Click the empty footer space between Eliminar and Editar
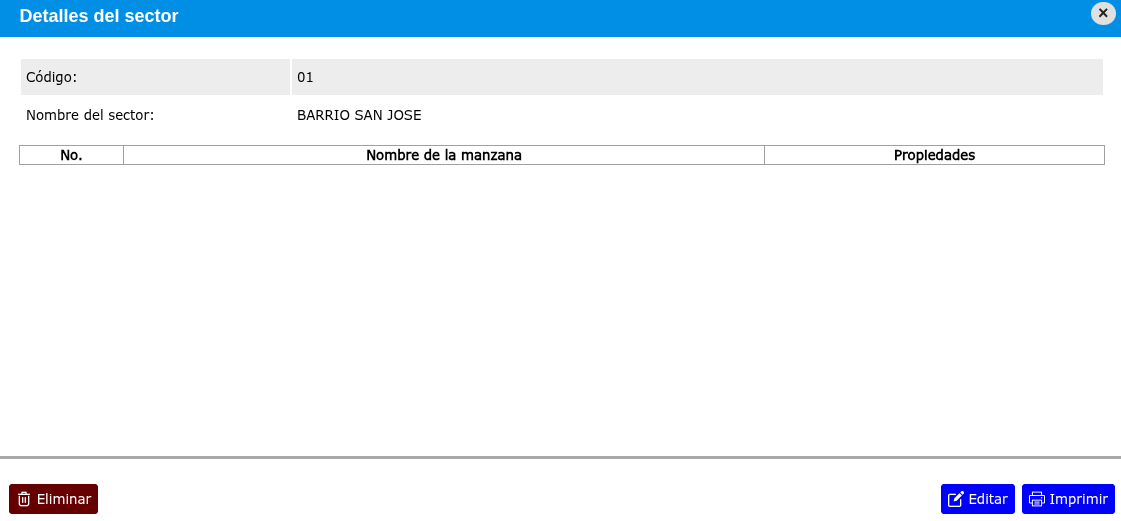Screen dimensions: 1121x521 click(520, 499)
